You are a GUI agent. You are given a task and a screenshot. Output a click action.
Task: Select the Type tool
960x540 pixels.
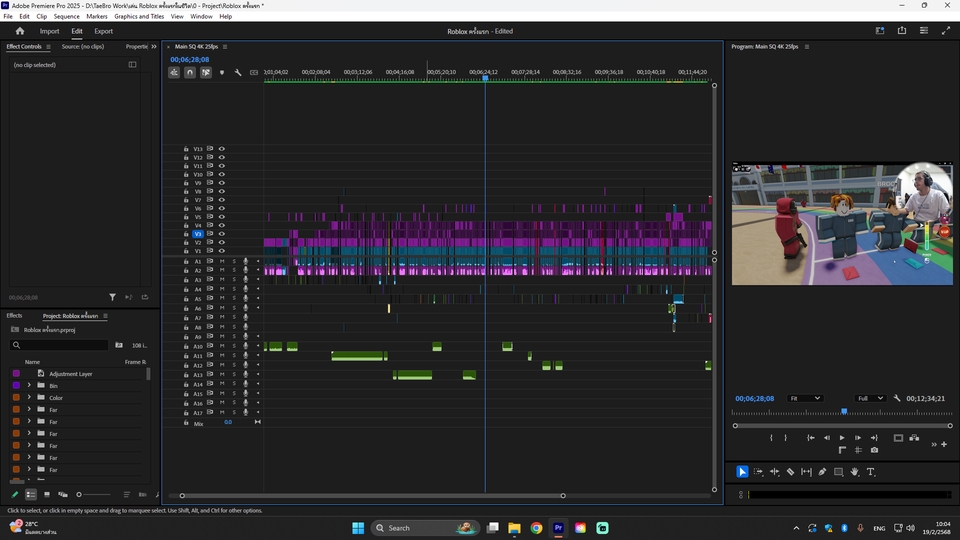click(x=870, y=472)
